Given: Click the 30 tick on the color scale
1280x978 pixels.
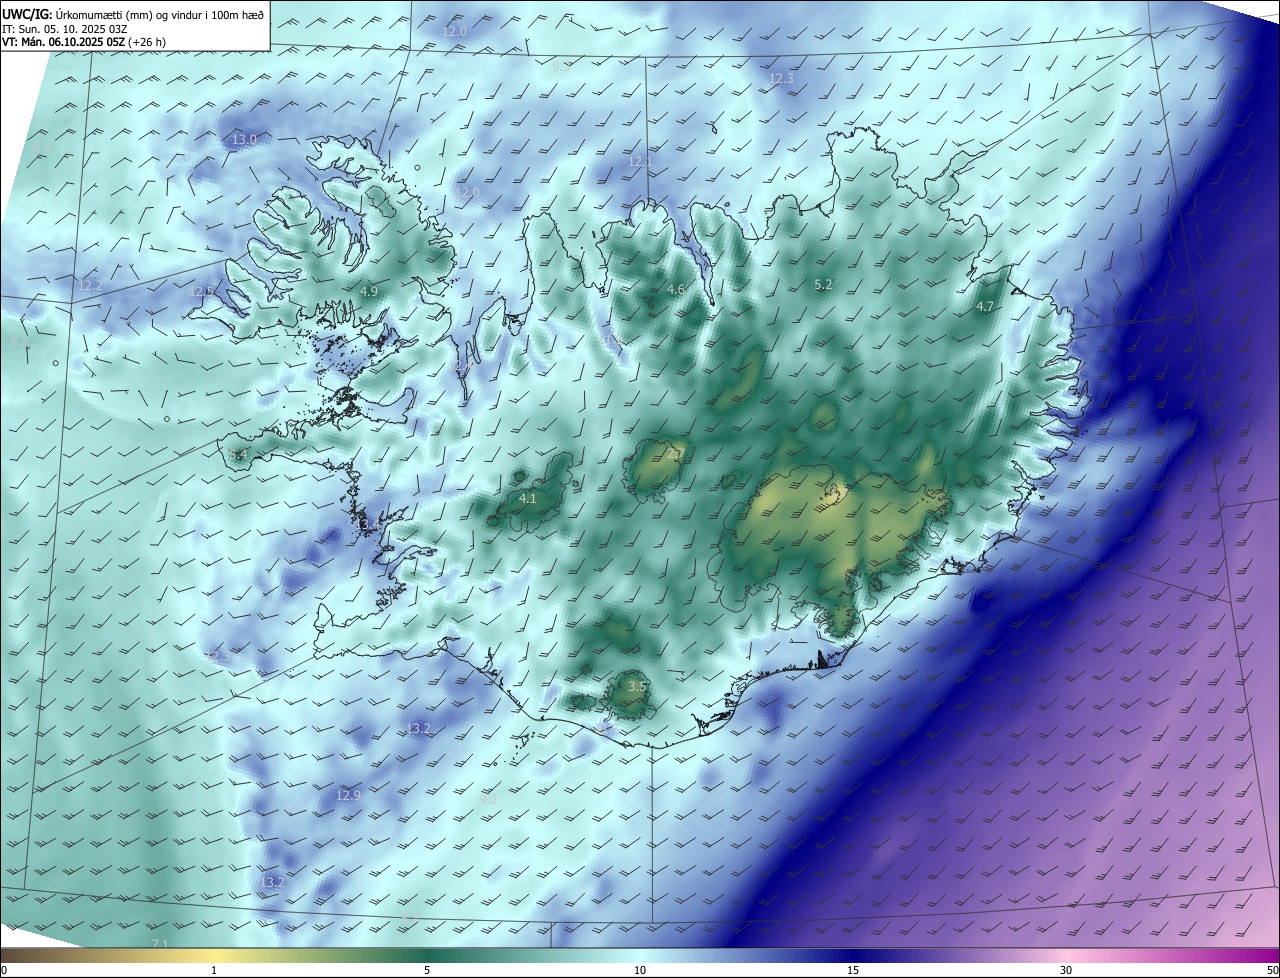Looking at the screenshot, I should [1066, 970].
